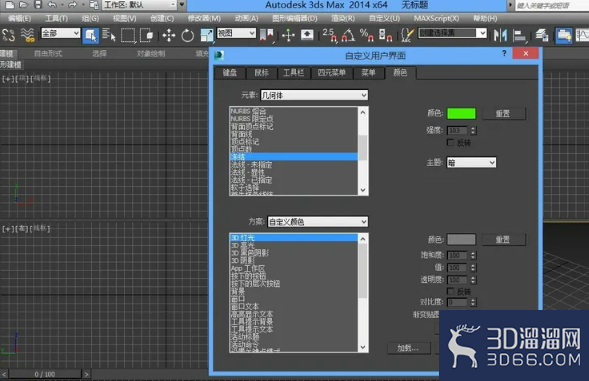The width and height of the screenshot is (589, 381).
Task: Click the Mirror tool icon
Action: click(500, 35)
